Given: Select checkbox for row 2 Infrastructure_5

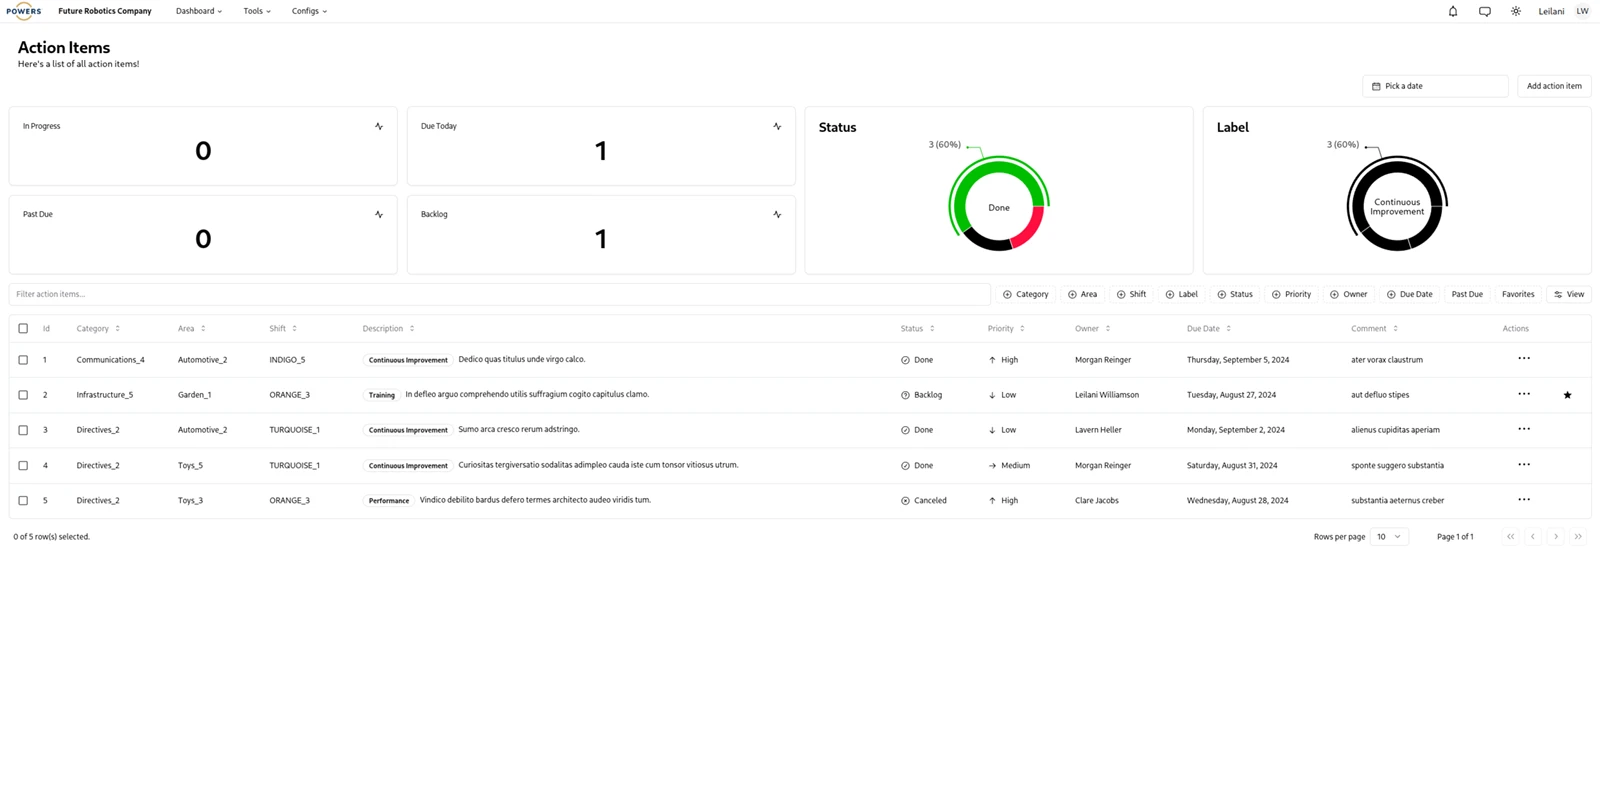Looking at the screenshot, I should point(23,395).
